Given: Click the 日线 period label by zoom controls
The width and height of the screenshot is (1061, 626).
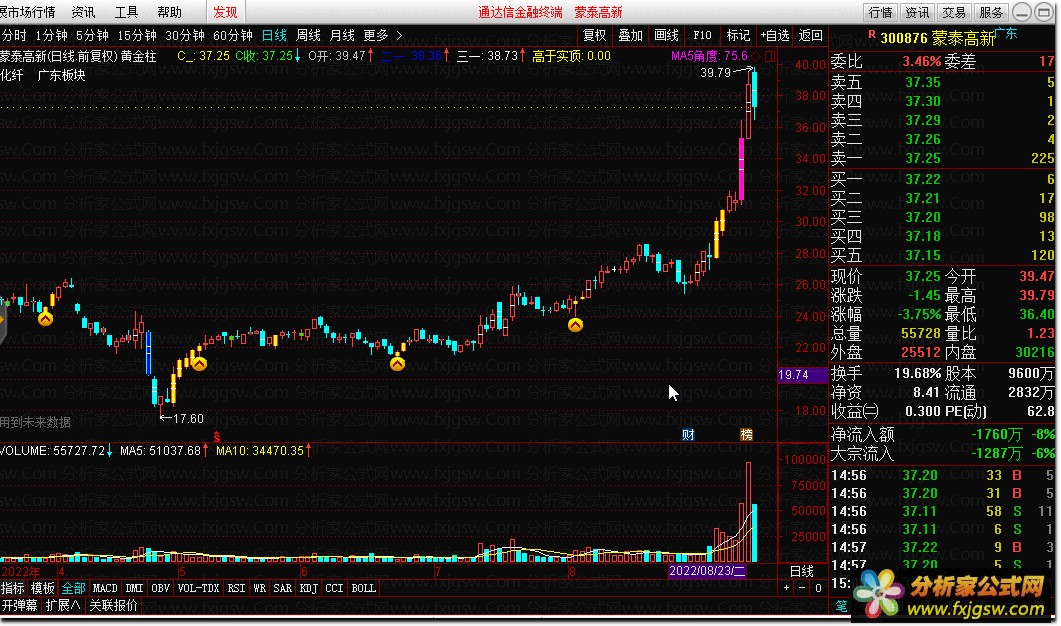Looking at the screenshot, I should pos(802,571).
